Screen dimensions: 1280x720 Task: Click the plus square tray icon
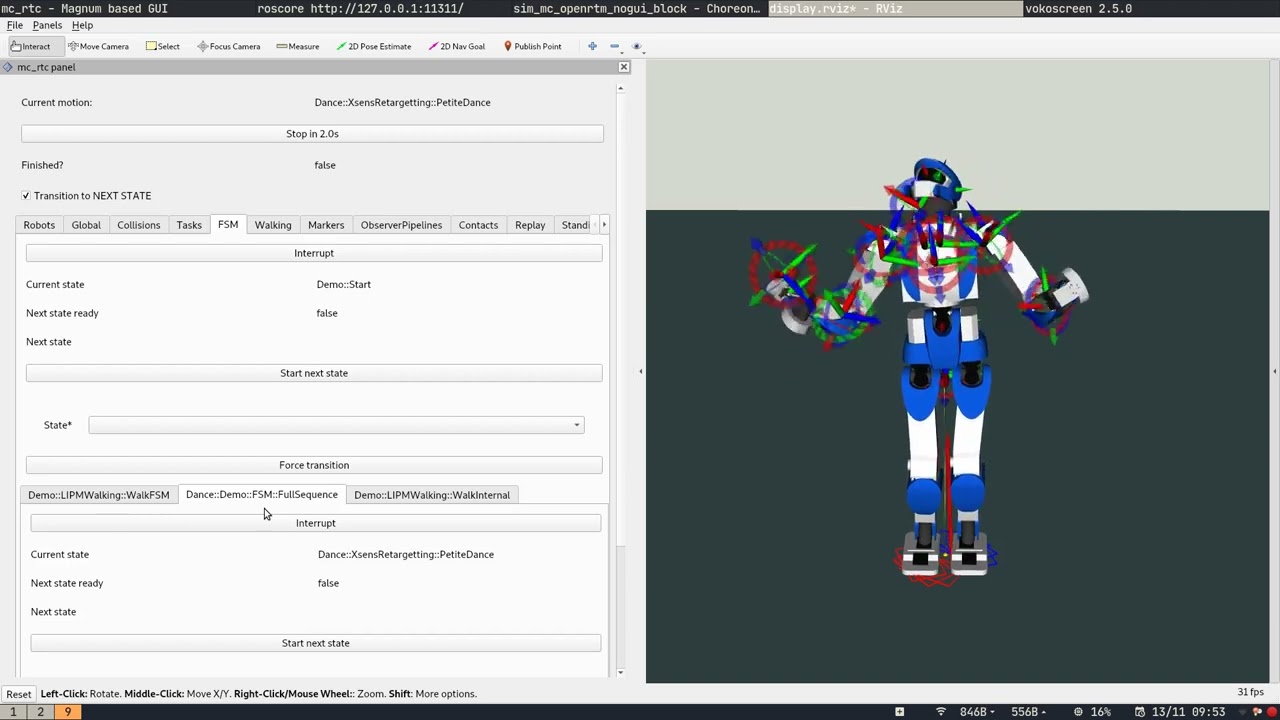point(899,712)
